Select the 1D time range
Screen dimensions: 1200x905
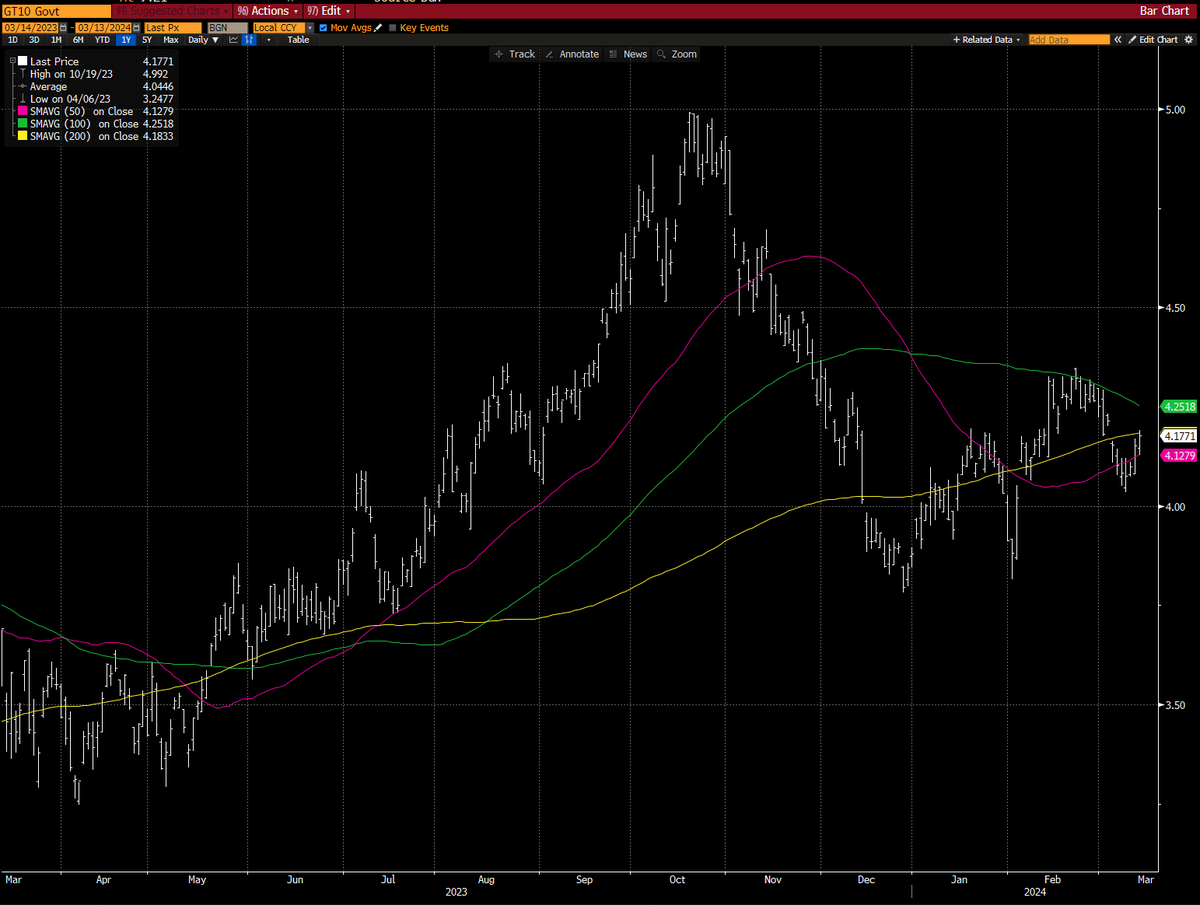pyautogui.click(x=13, y=40)
